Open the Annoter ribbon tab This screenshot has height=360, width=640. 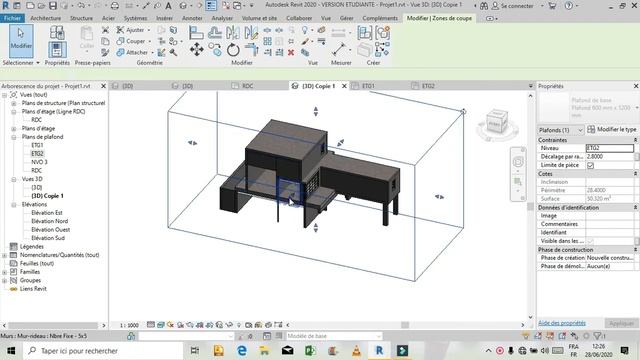pyautogui.click(x=192, y=18)
